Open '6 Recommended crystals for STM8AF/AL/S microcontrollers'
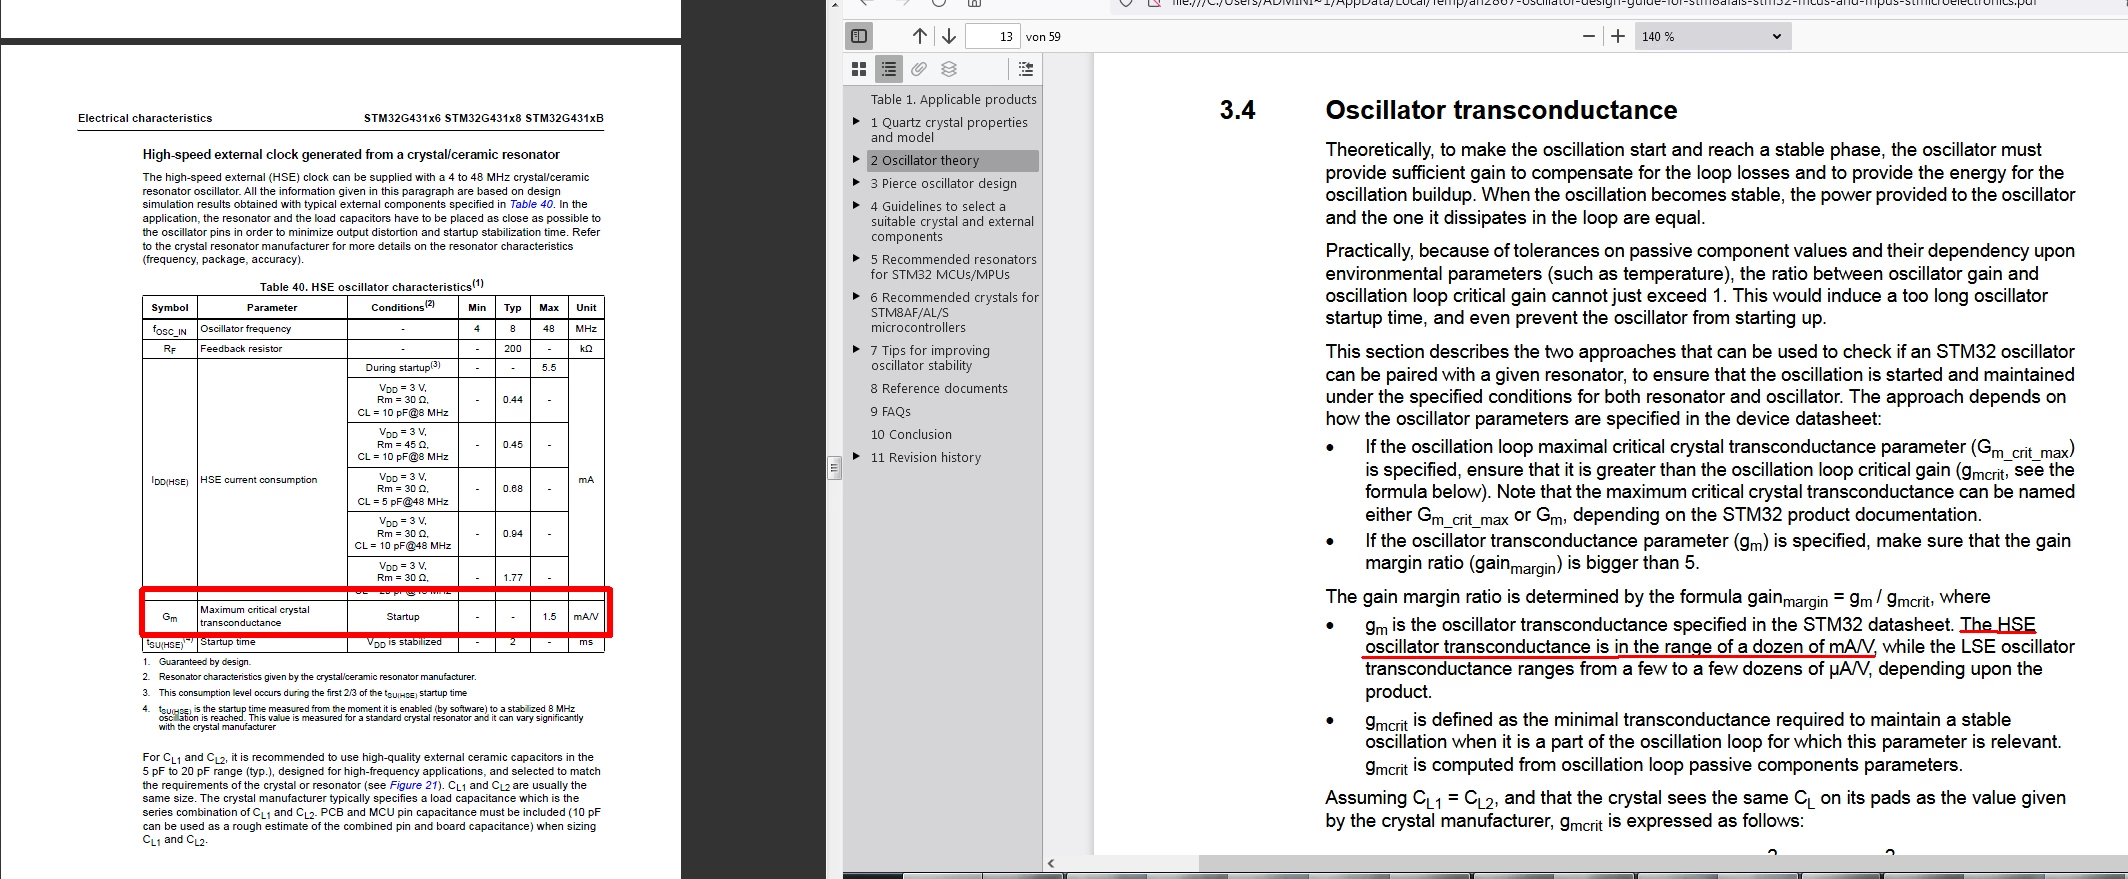Screen dimensions: 2128x879 954,312
